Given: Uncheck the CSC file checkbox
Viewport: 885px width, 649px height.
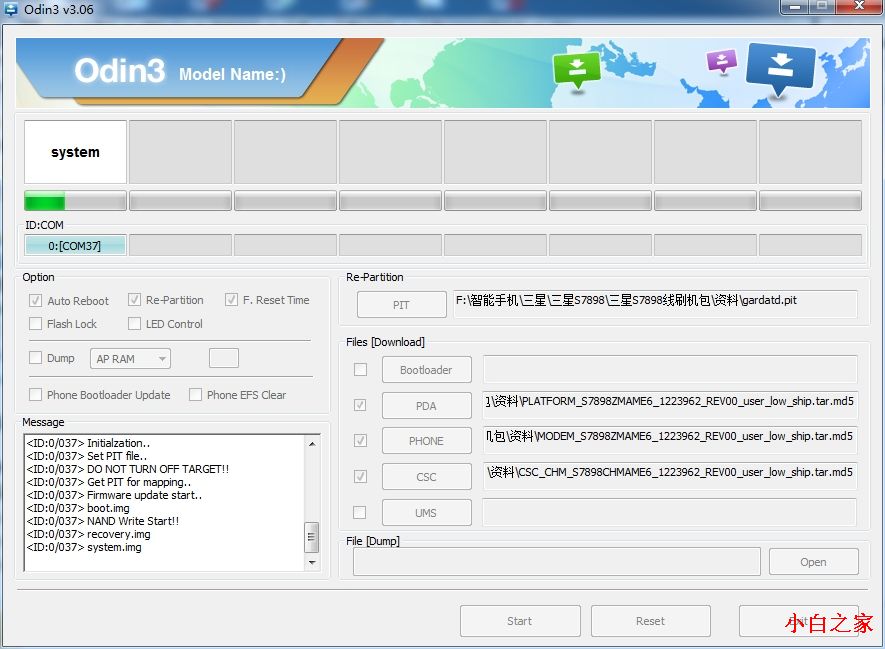Looking at the screenshot, I should tap(360, 477).
